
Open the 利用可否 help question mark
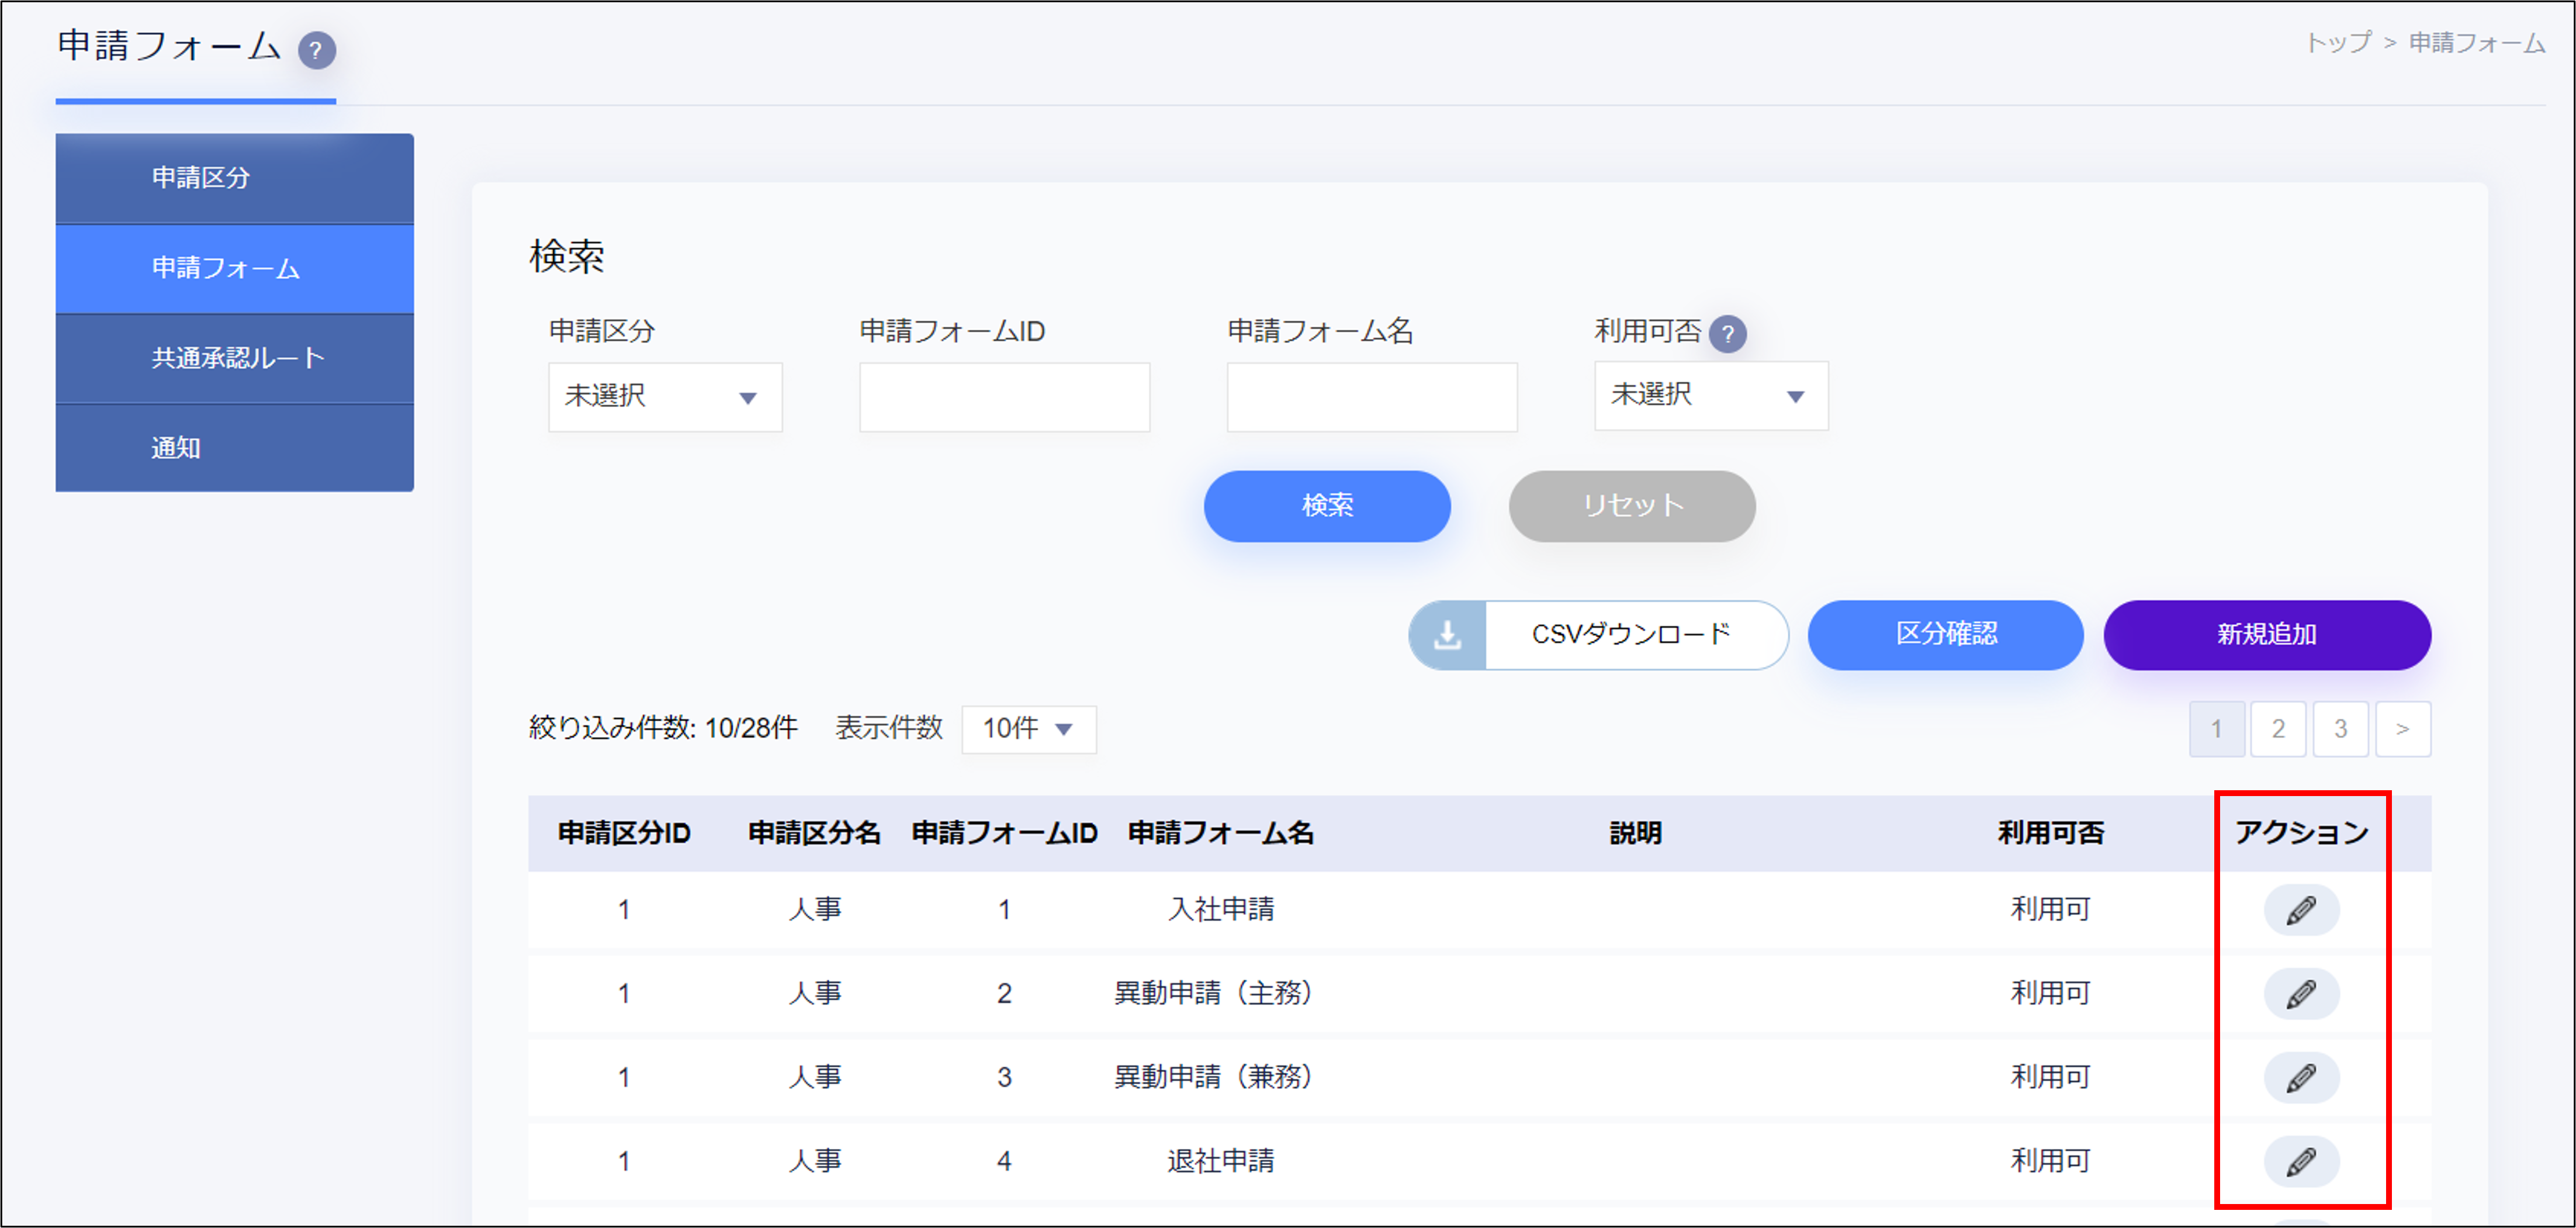[1729, 333]
